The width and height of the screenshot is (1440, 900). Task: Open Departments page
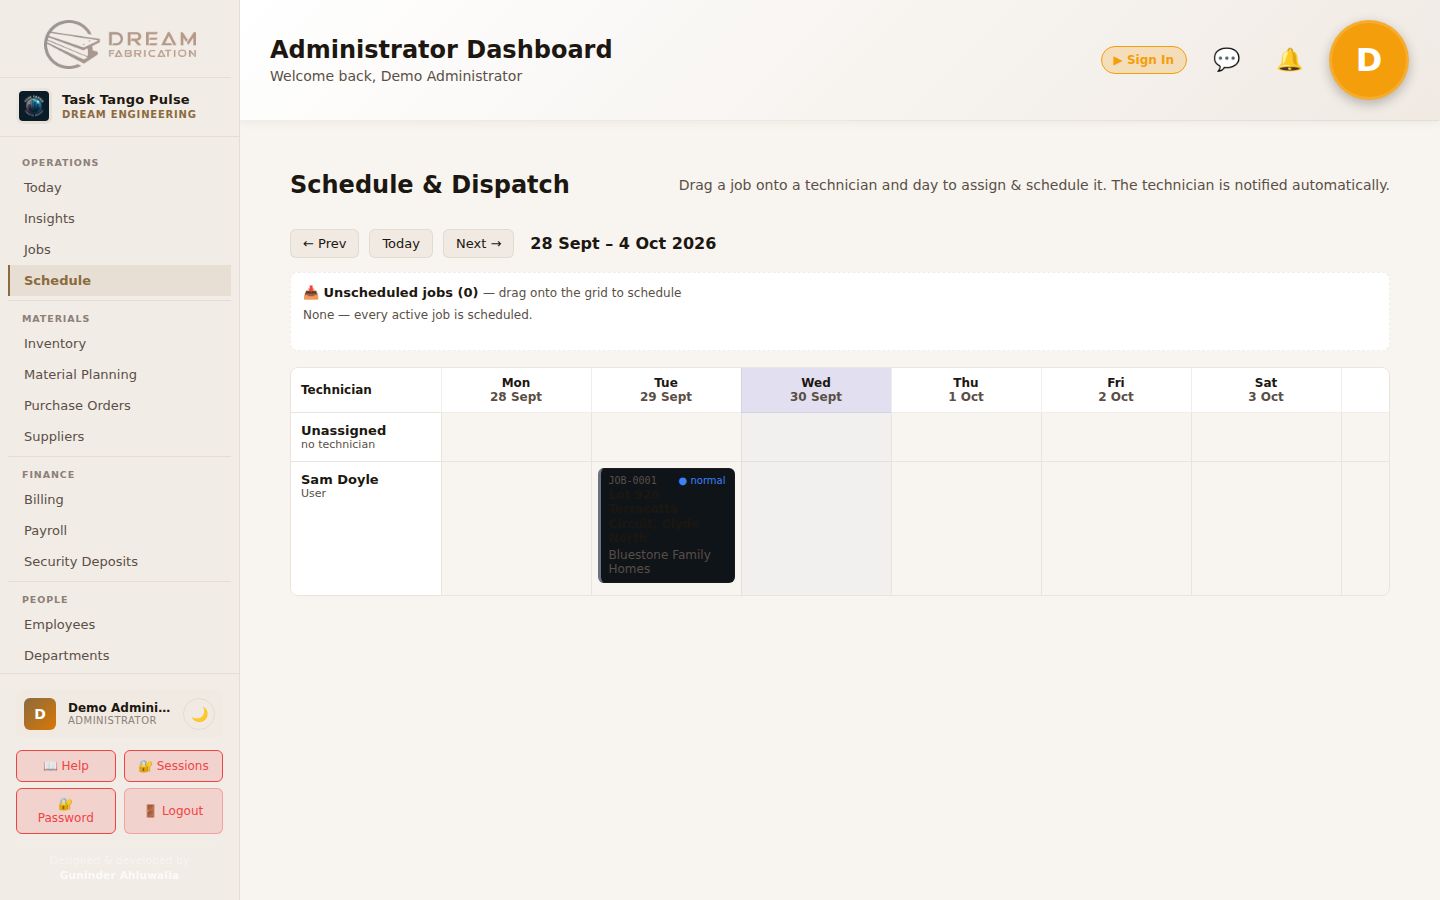click(119, 655)
